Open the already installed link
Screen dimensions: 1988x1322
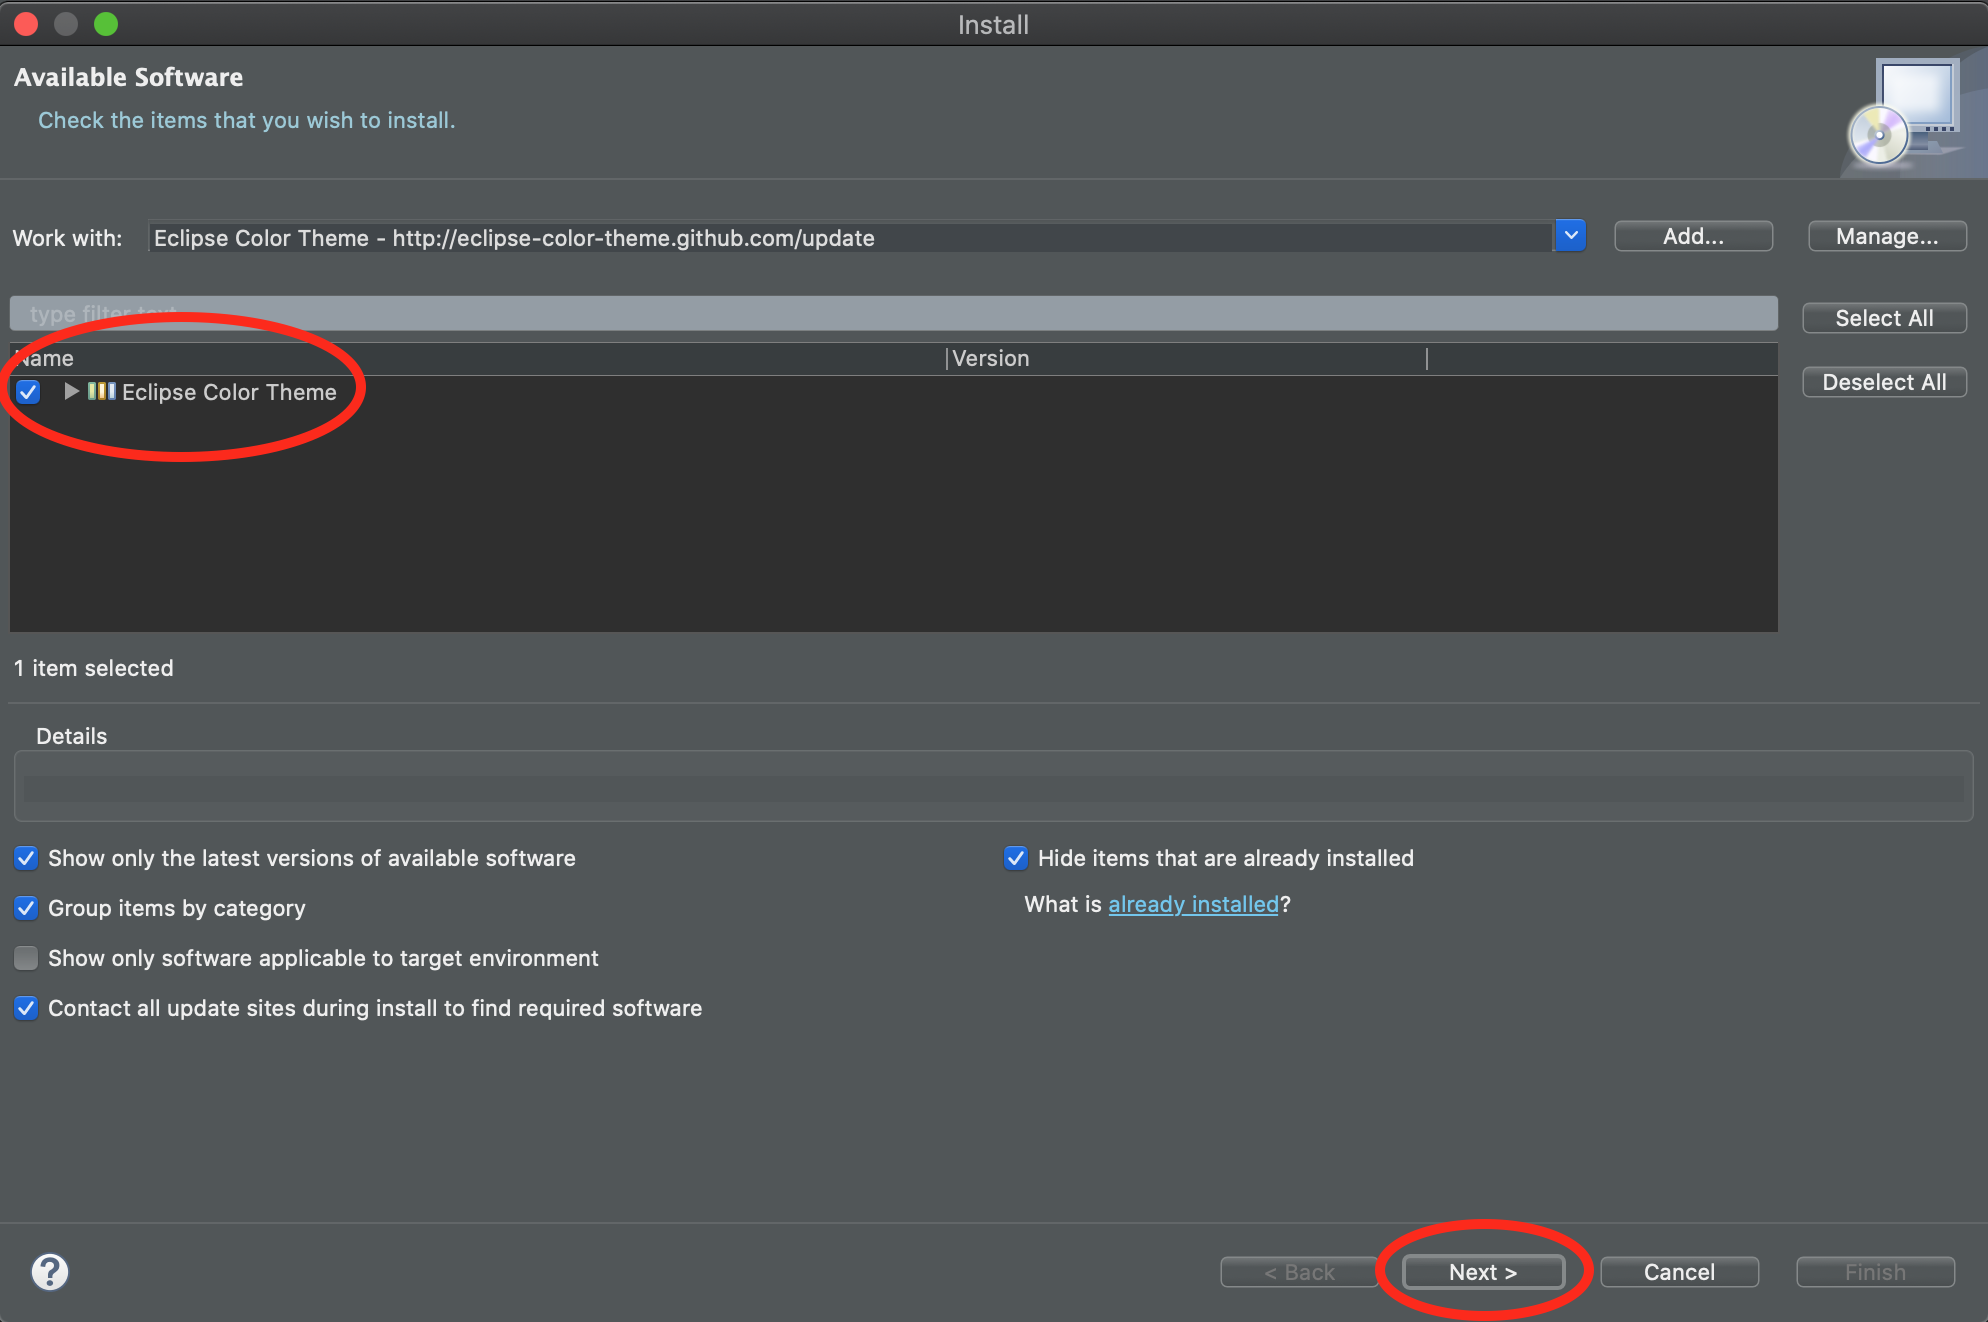1193,904
